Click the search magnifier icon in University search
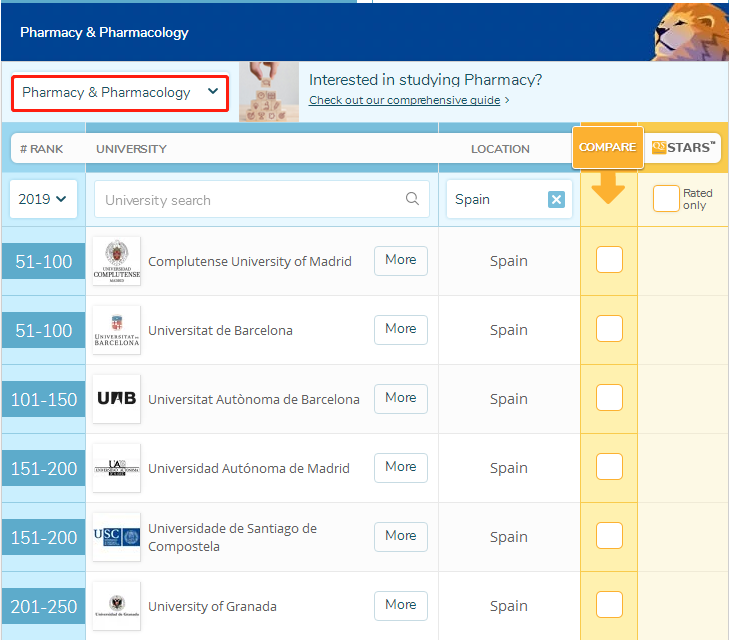The image size is (729, 640). click(x=412, y=198)
